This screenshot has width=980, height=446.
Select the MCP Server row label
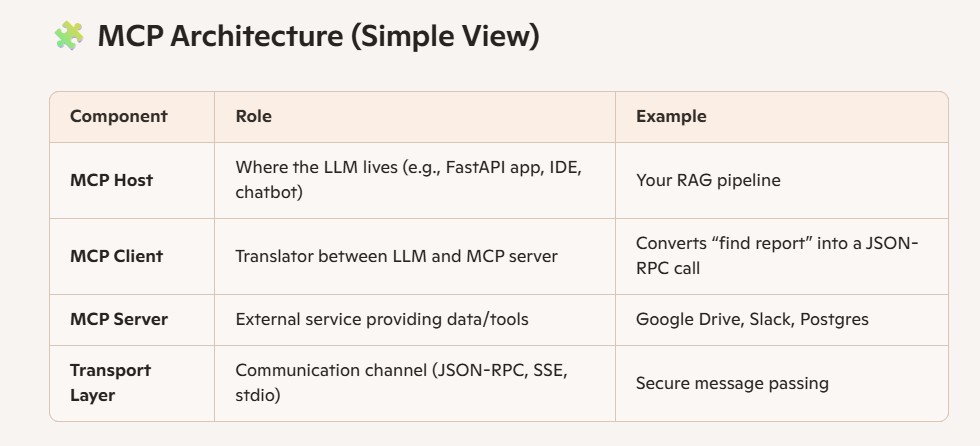(119, 319)
